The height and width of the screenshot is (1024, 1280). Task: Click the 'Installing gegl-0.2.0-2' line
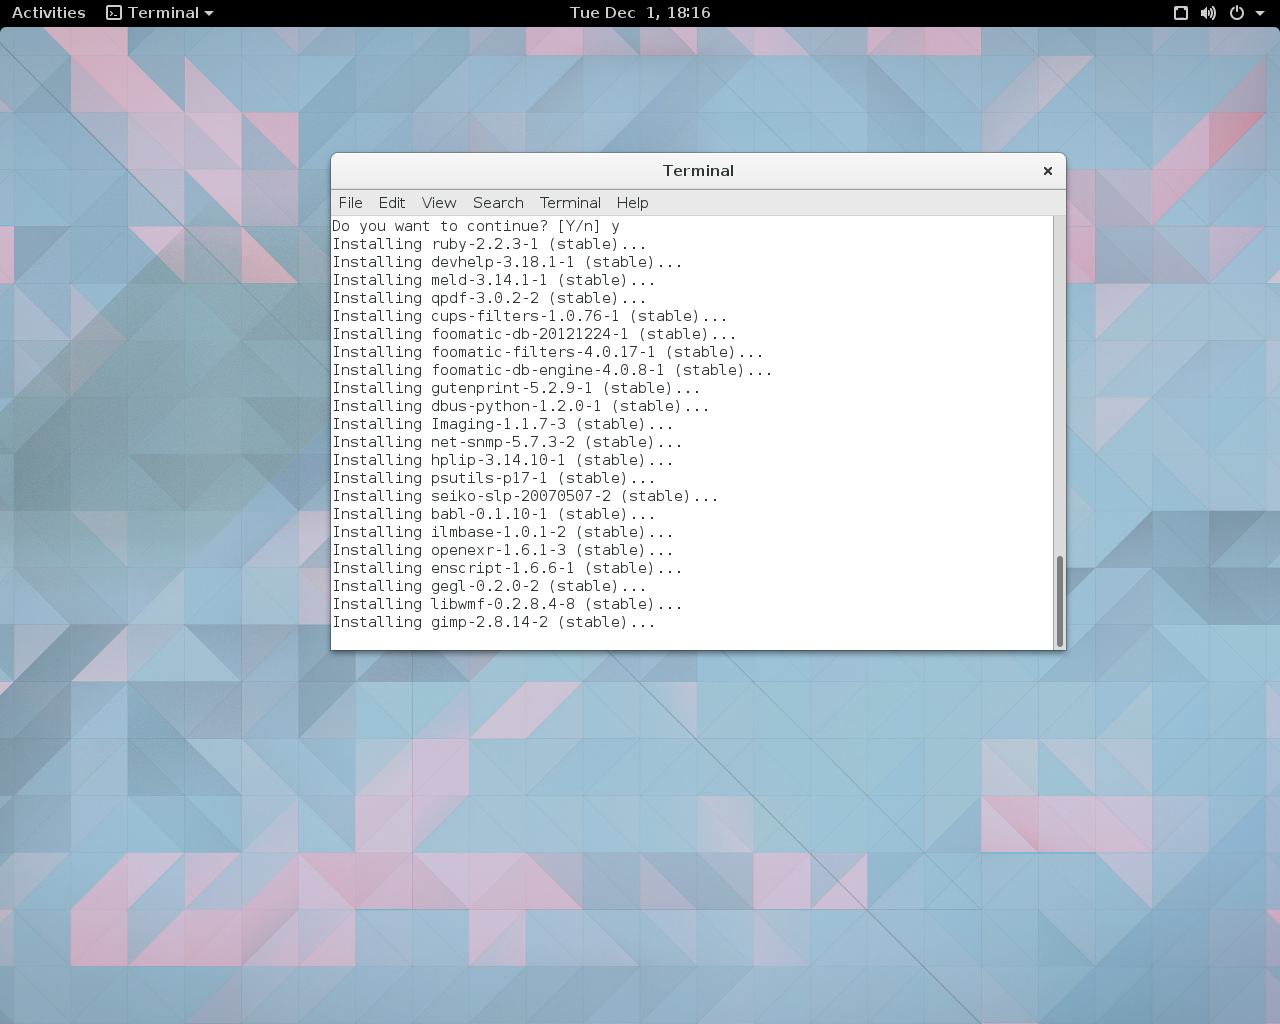point(489,586)
